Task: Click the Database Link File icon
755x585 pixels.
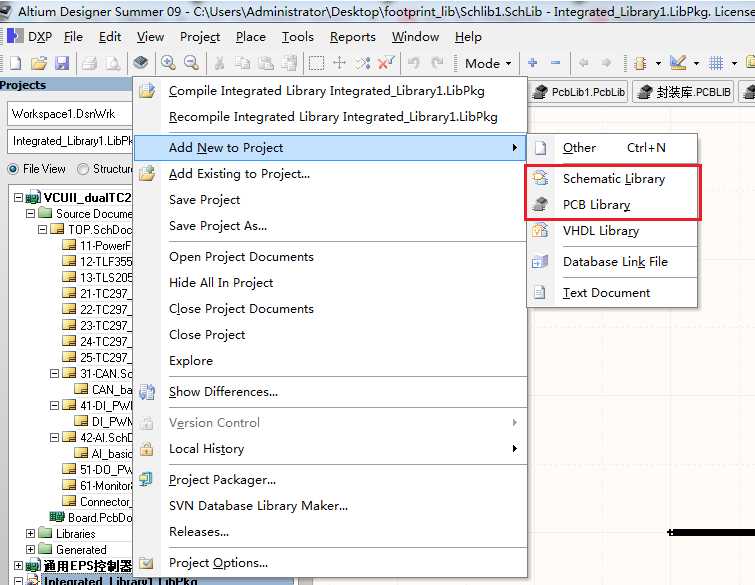Action: [x=540, y=261]
